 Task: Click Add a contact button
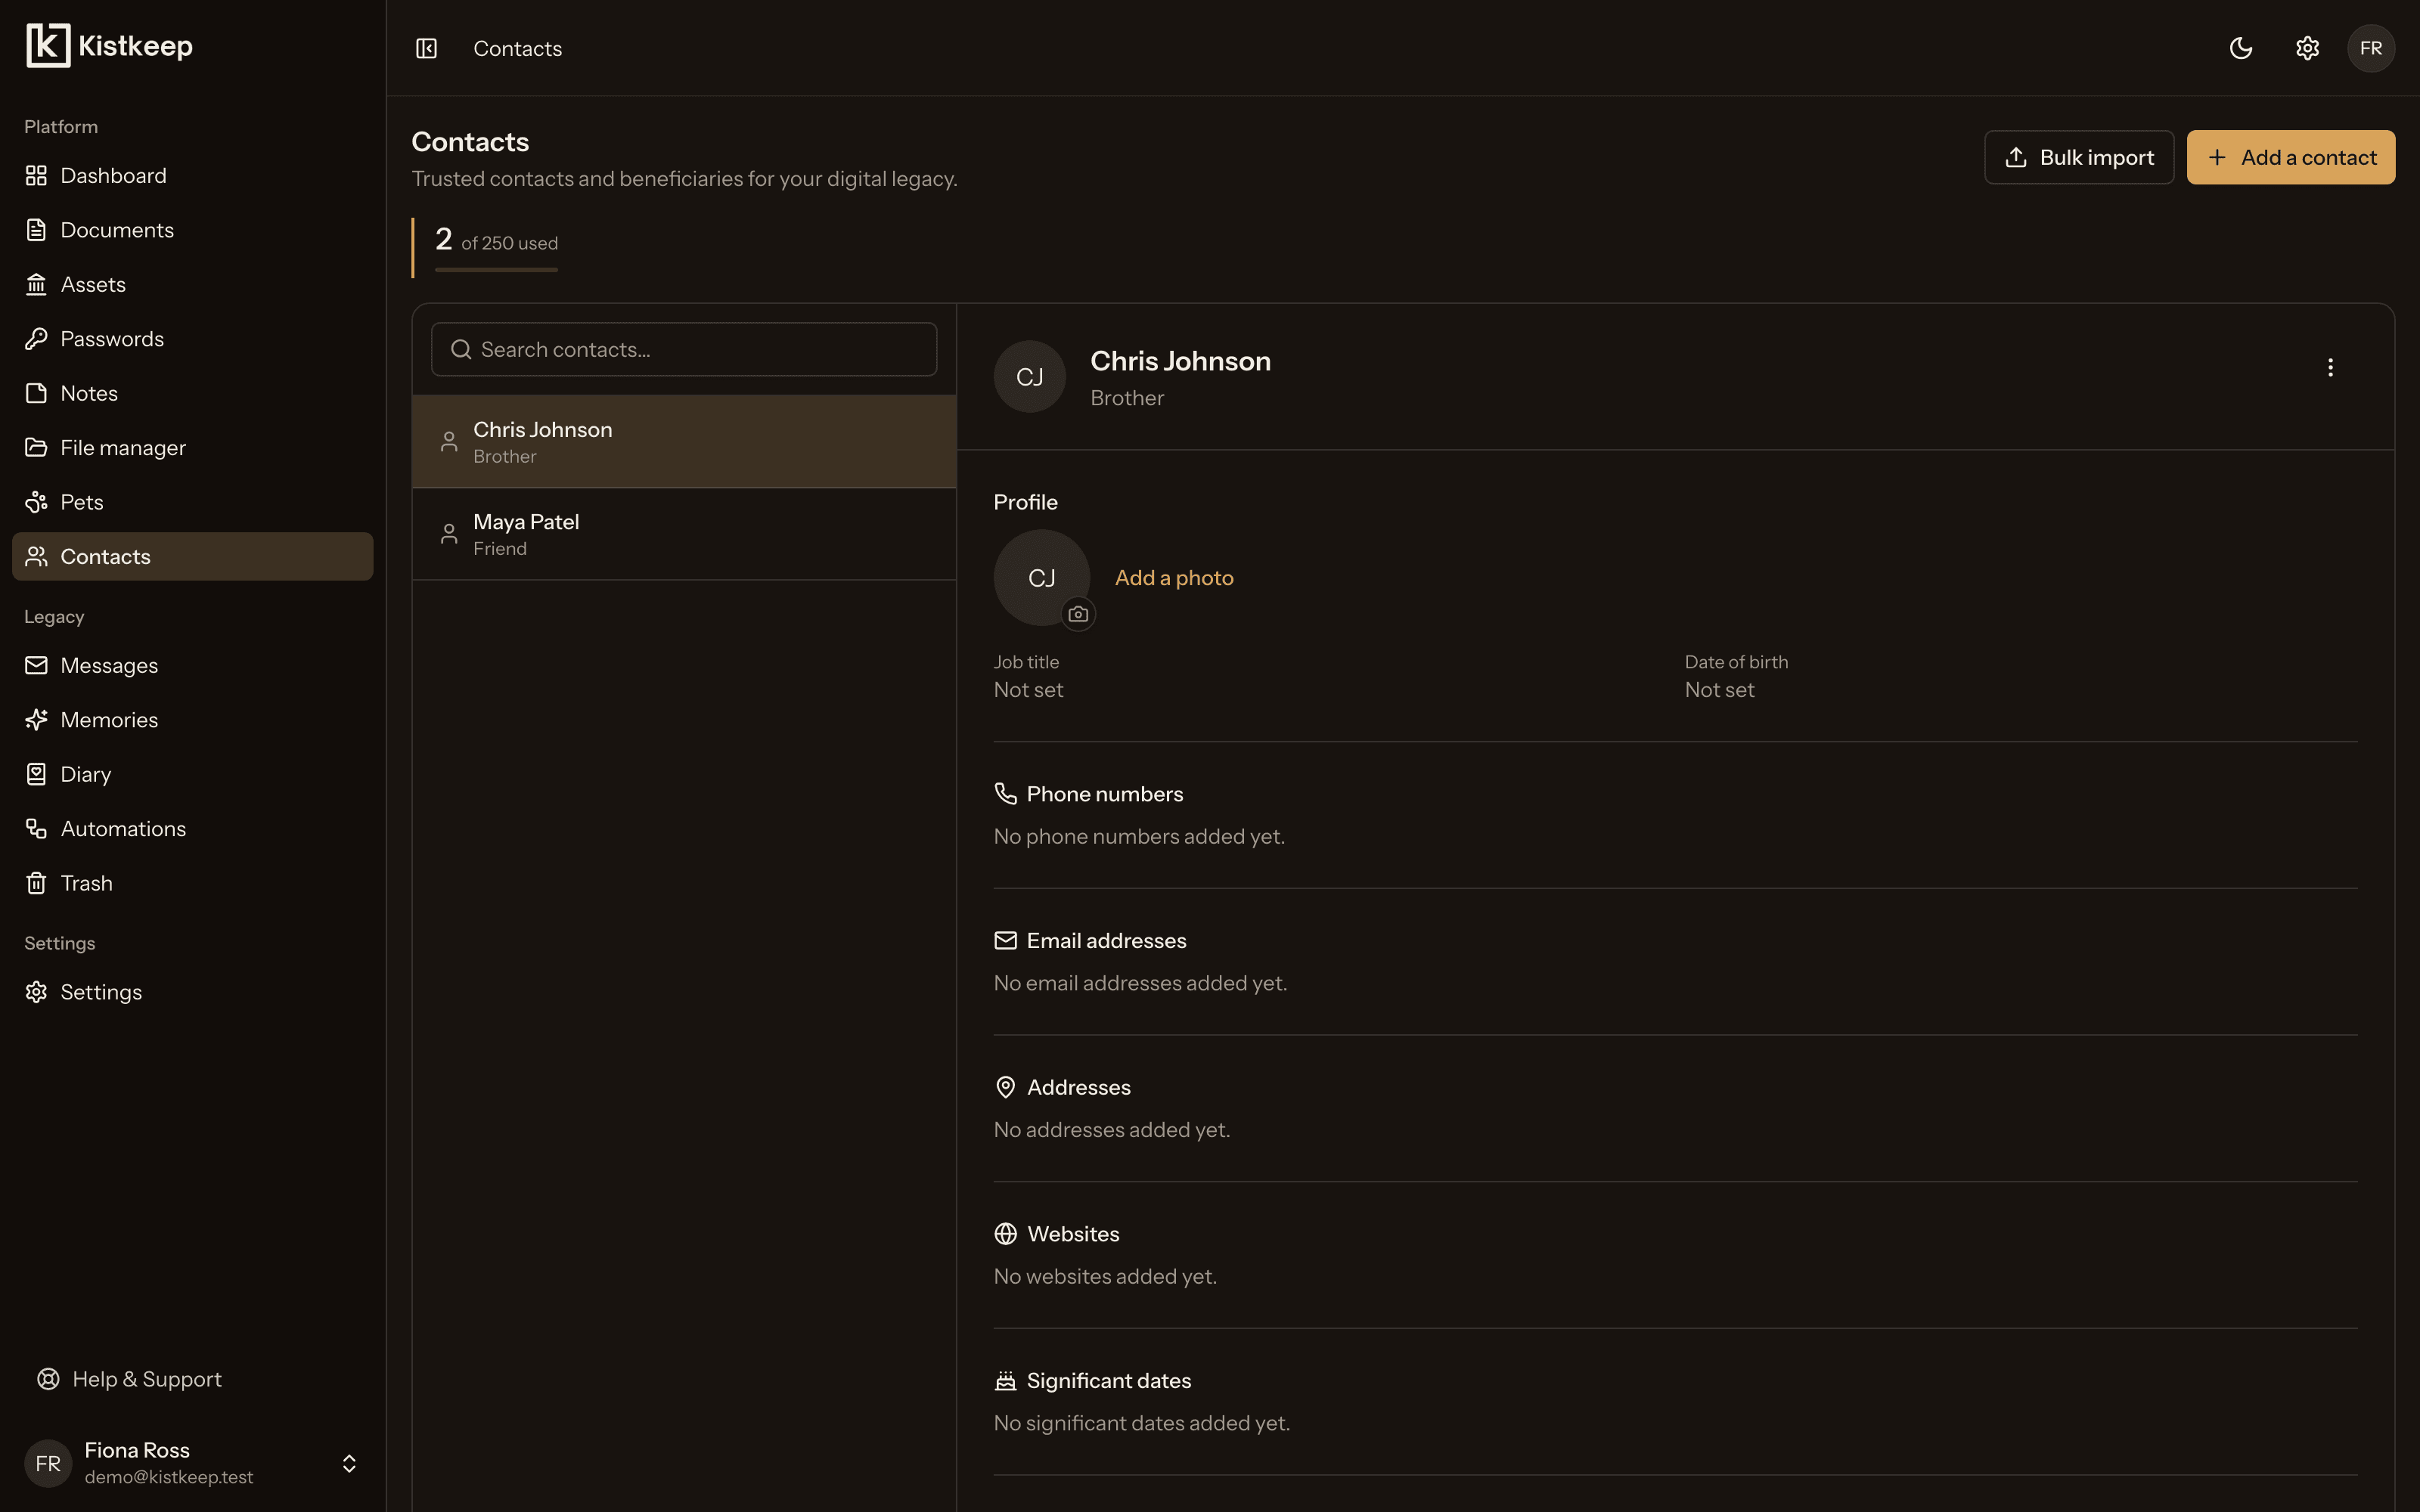click(x=2290, y=157)
